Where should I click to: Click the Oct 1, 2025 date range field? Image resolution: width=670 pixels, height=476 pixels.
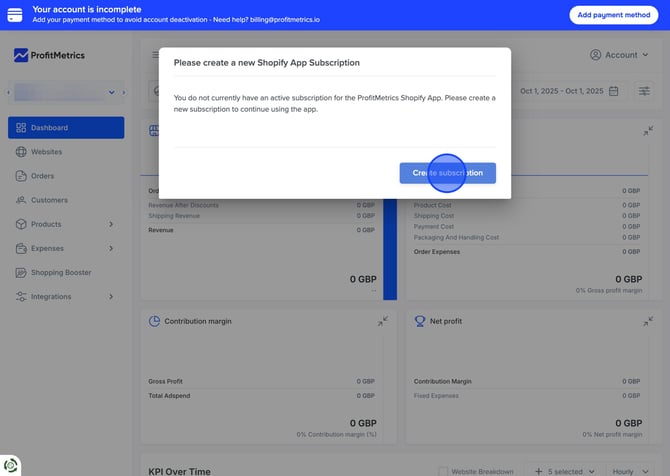561,91
